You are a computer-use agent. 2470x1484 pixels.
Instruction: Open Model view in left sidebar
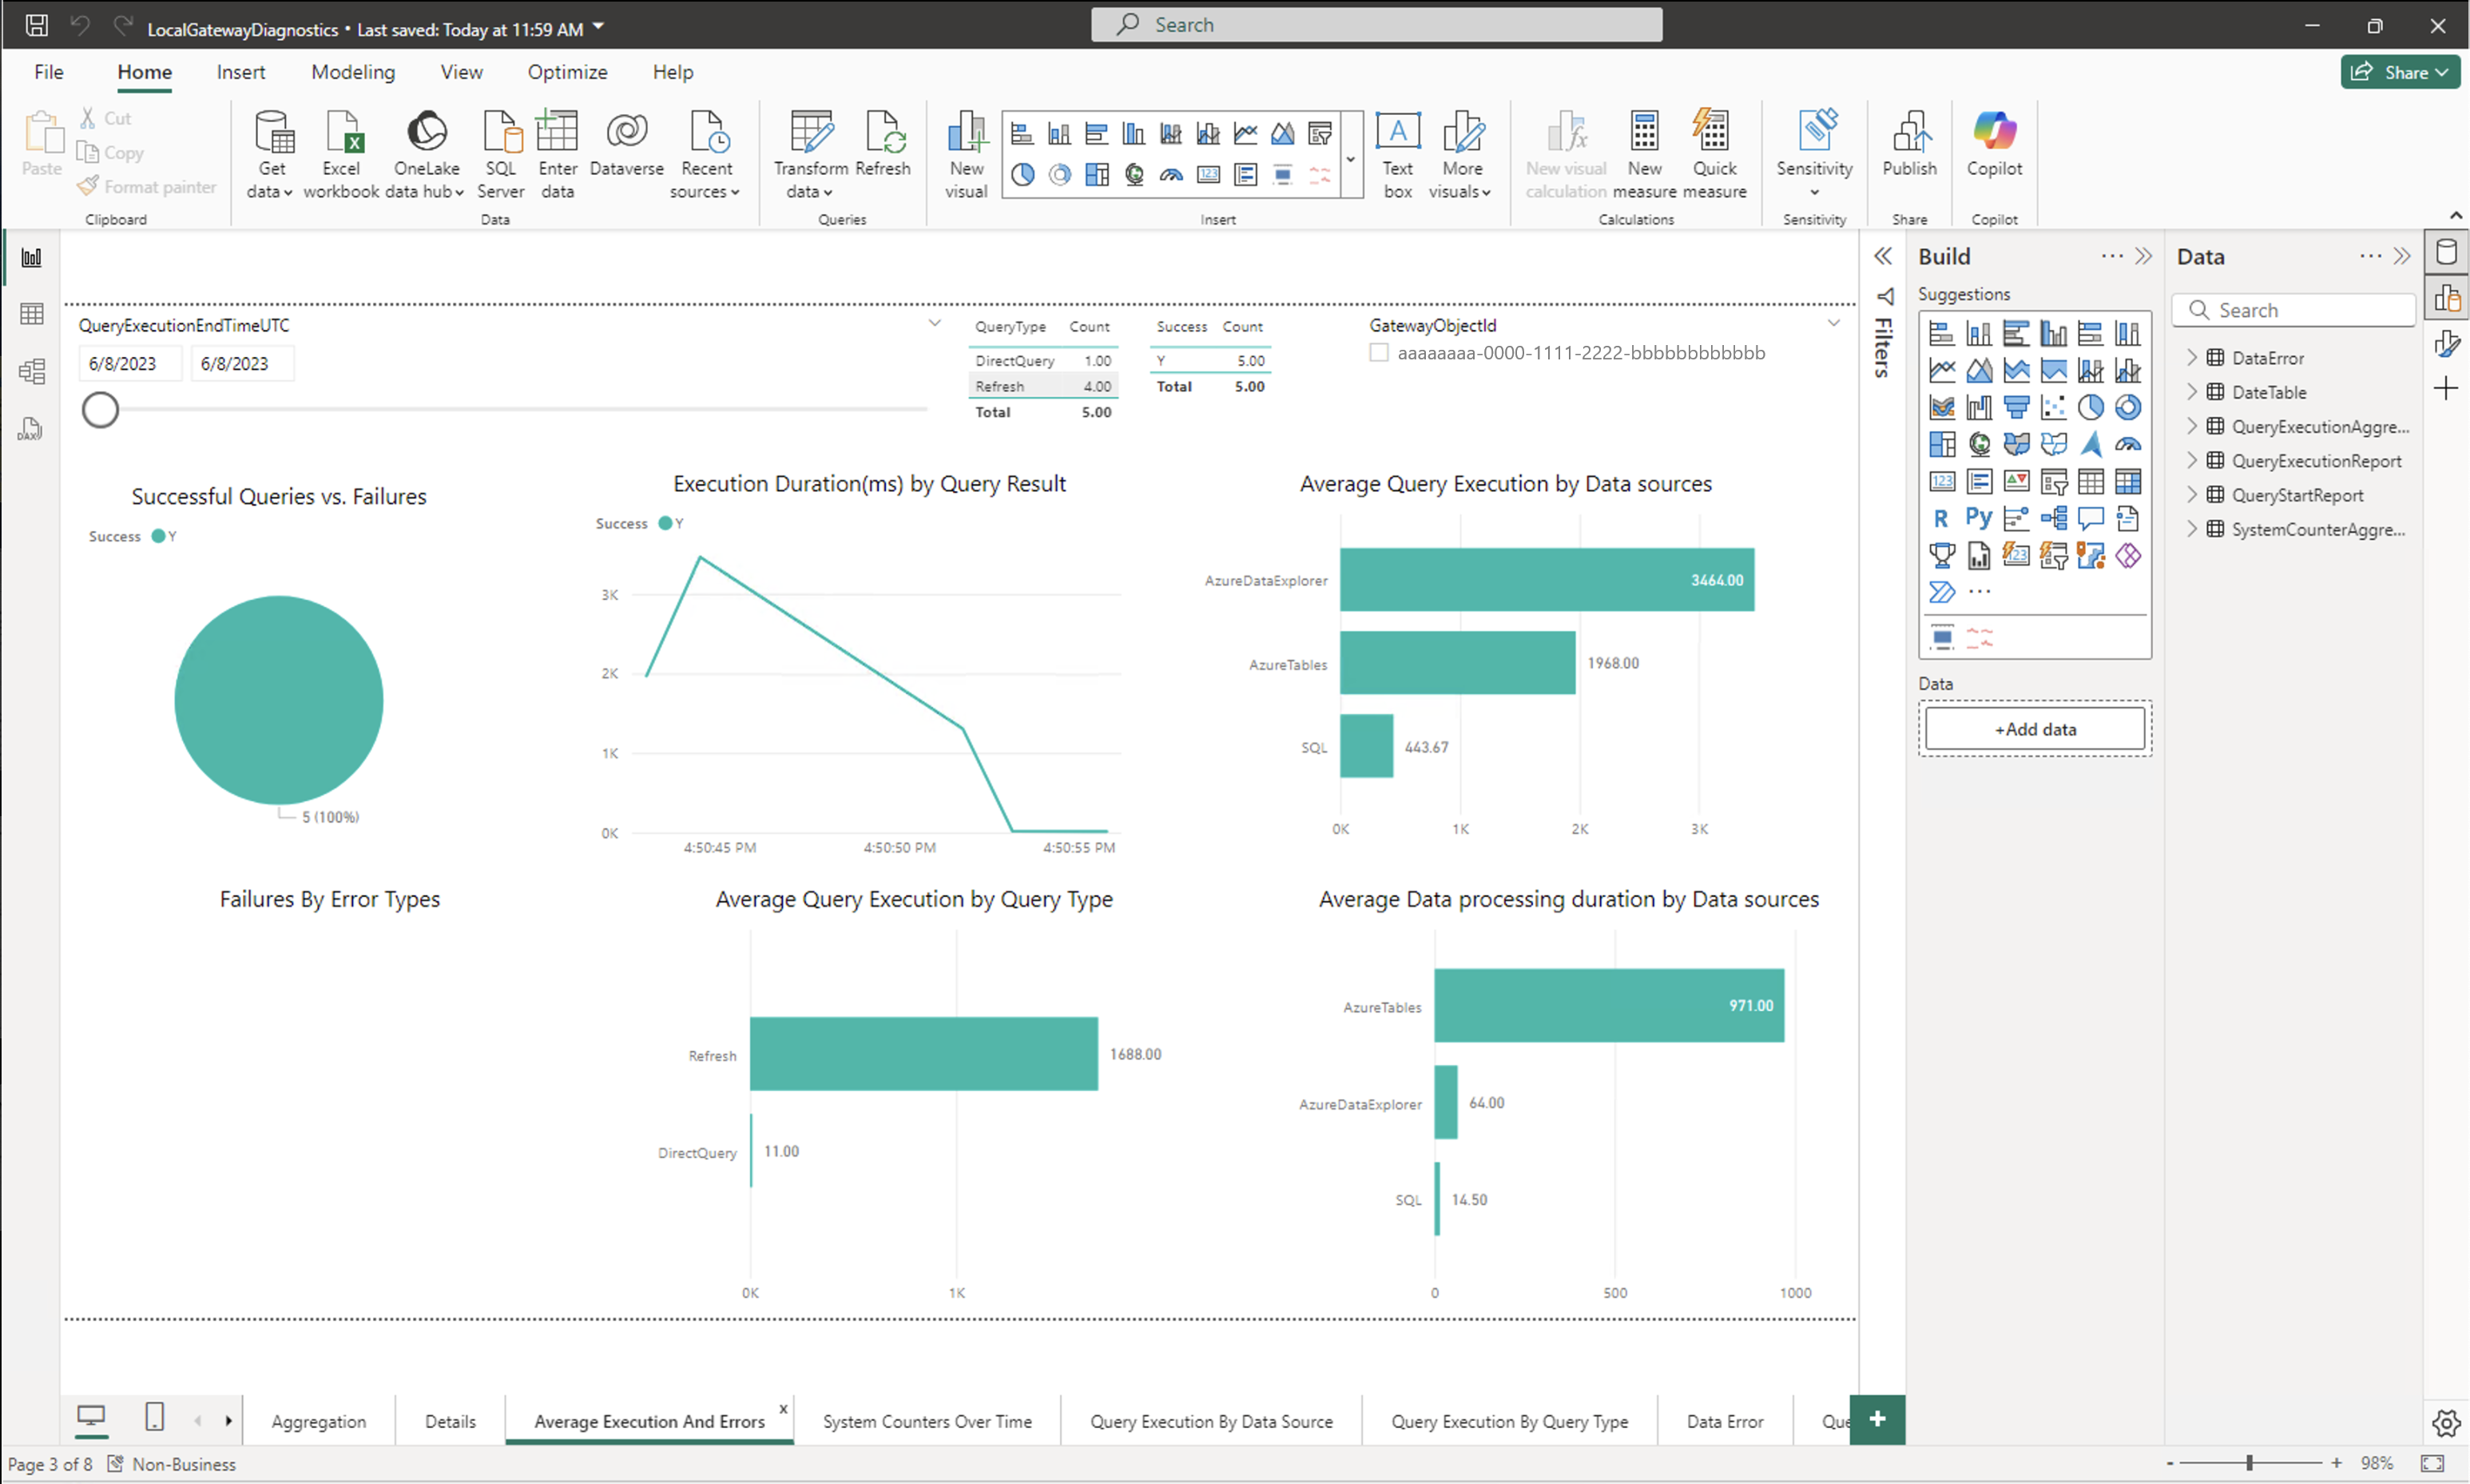(x=32, y=372)
